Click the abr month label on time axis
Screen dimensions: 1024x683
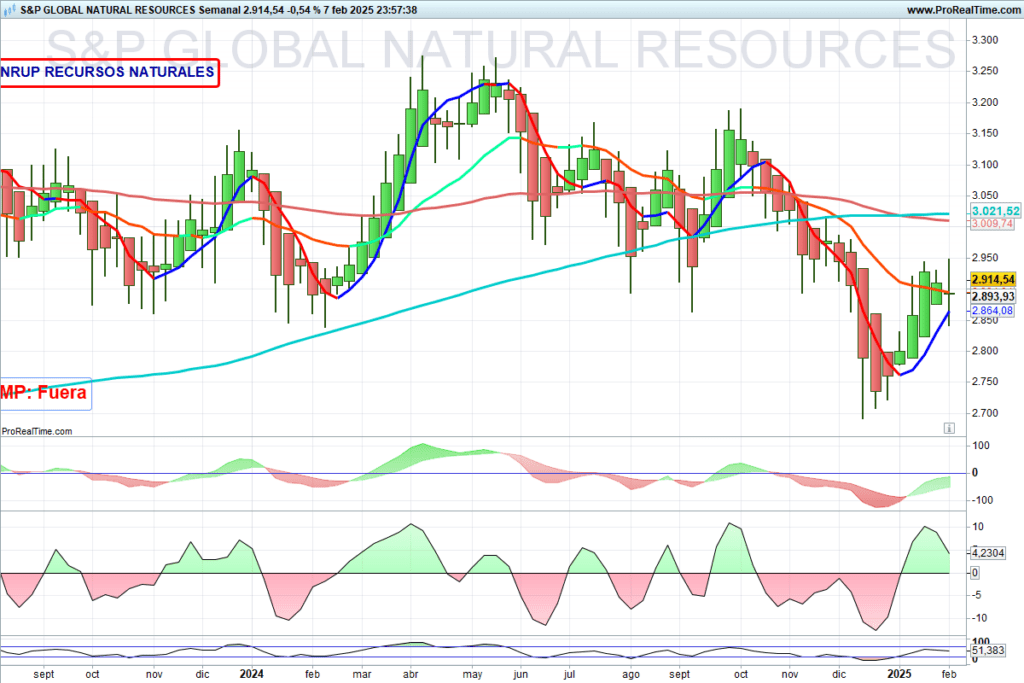point(410,674)
